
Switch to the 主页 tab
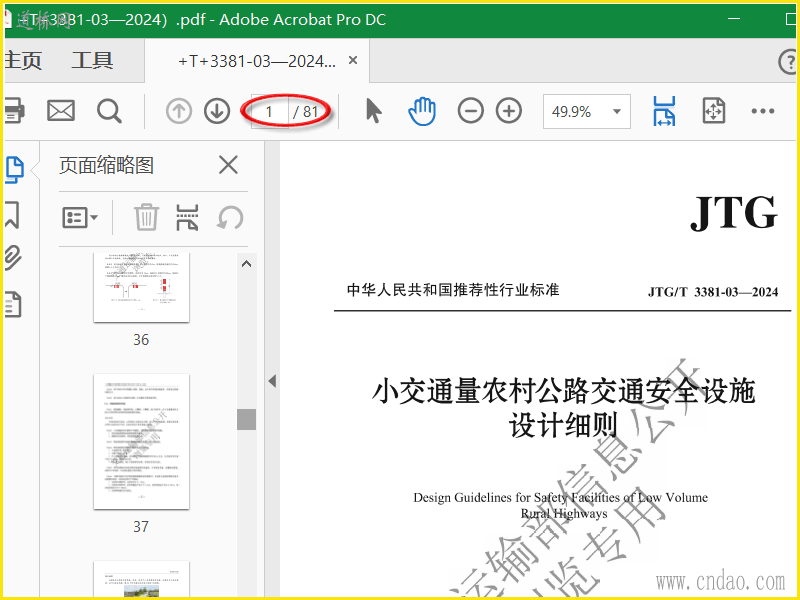22,61
